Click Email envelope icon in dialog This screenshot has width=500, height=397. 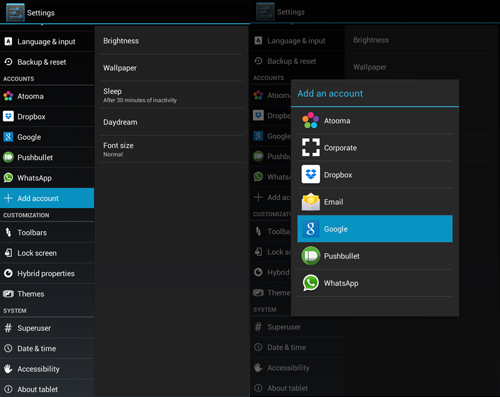click(311, 202)
